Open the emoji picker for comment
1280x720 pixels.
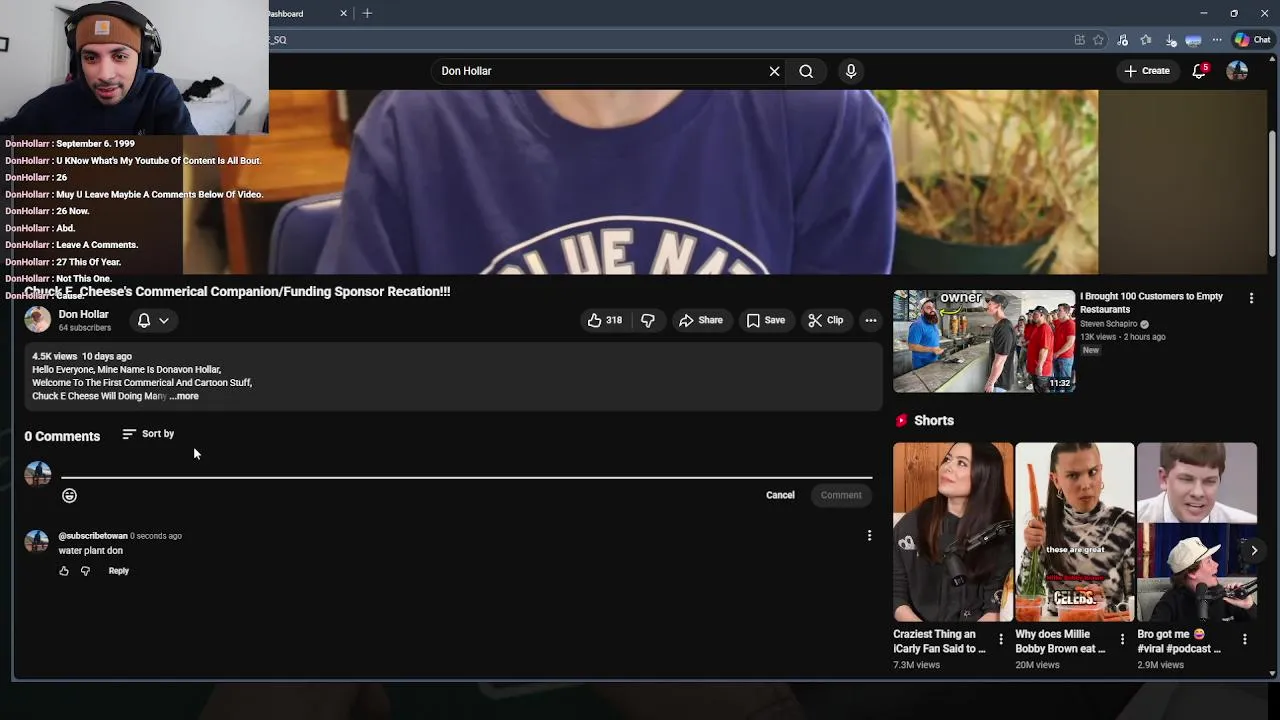(x=69, y=495)
